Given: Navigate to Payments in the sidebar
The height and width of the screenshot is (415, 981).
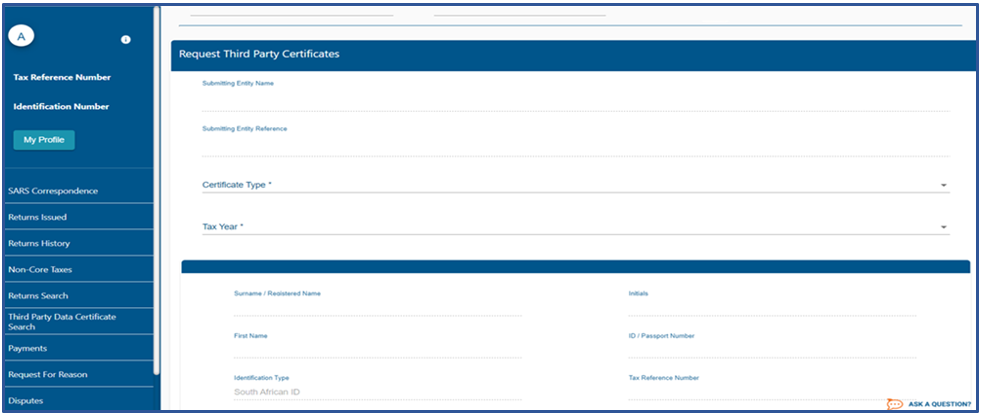Looking at the screenshot, I should click(x=27, y=348).
